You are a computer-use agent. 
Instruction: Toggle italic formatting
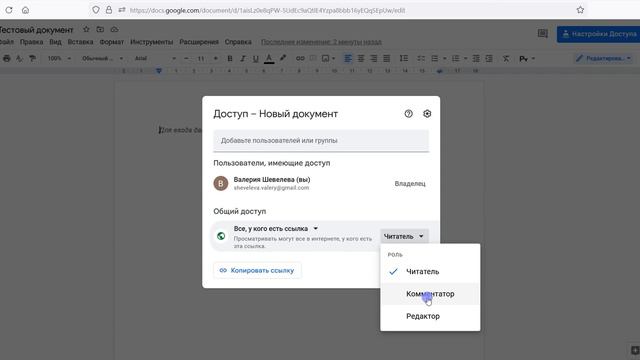[243, 59]
